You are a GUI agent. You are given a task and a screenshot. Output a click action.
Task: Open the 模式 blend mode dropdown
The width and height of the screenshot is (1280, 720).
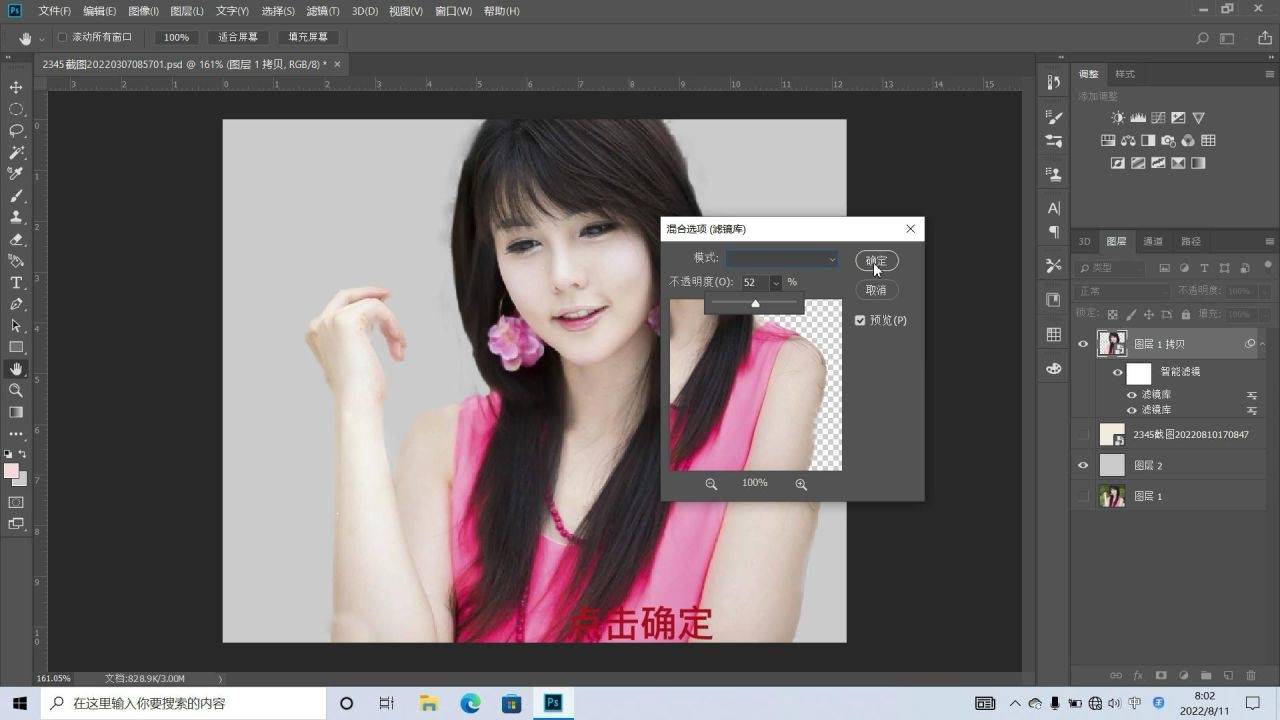782,259
